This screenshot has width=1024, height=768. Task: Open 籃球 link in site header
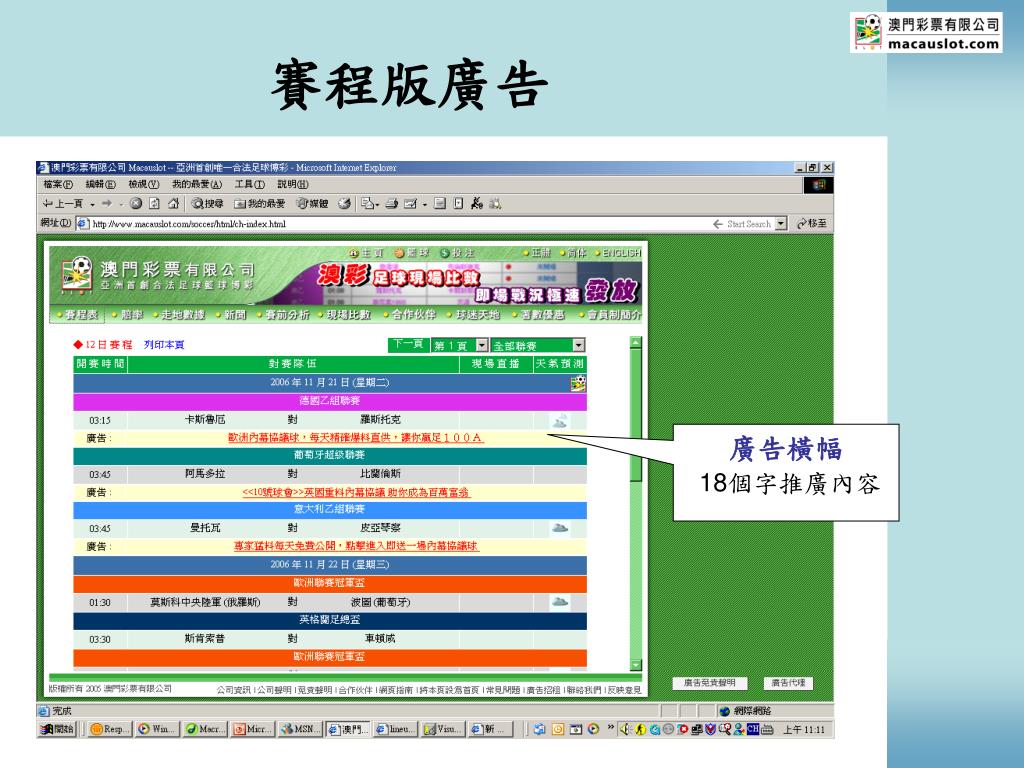coord(411,253)
